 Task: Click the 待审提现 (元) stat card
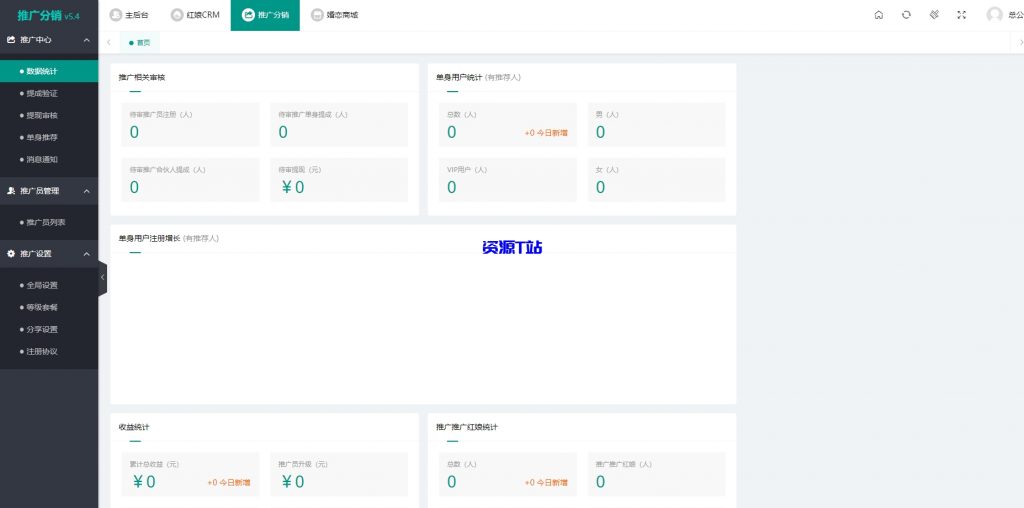coord(339,180)
